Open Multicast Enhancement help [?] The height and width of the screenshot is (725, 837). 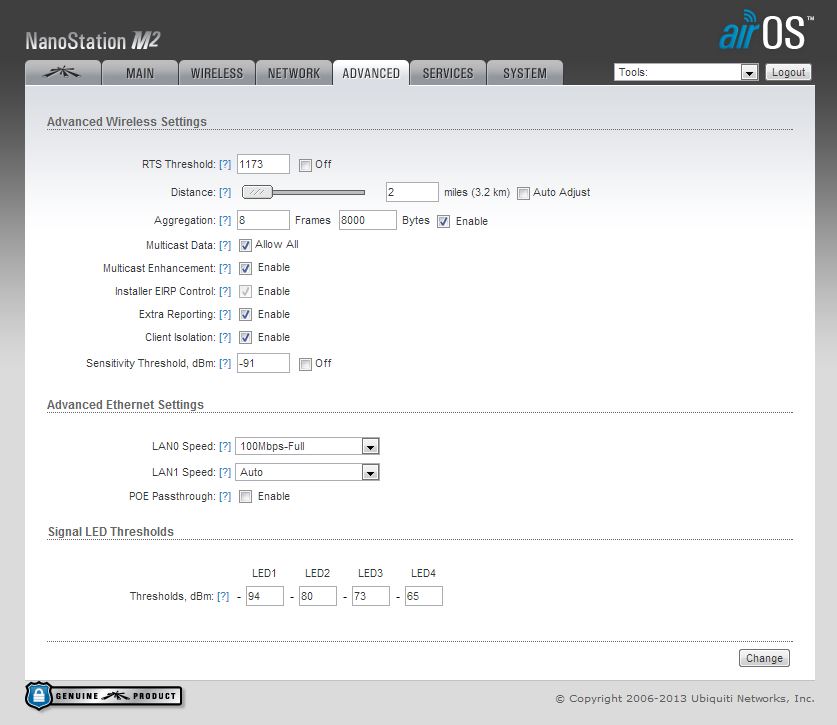coord(225,268)
